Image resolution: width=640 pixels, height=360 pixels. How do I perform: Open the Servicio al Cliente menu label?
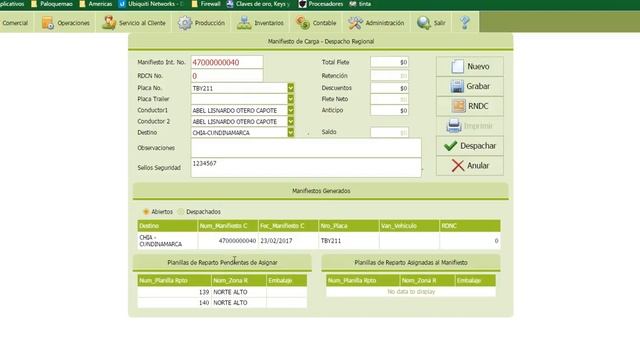tap(142, 23)
